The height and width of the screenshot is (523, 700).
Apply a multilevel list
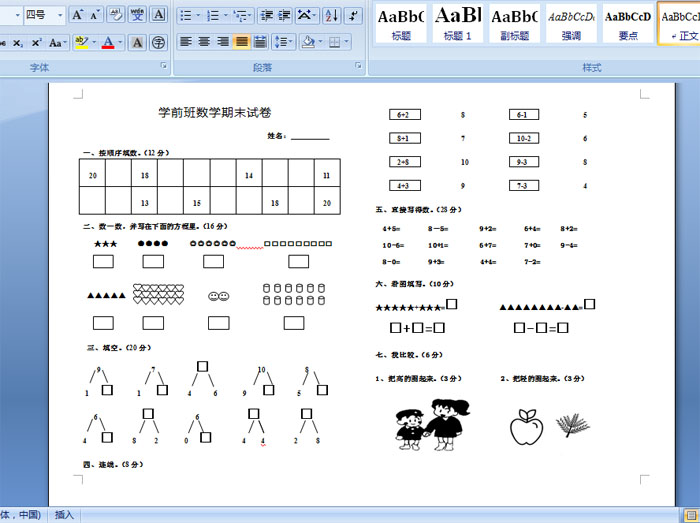coord(242,16)
